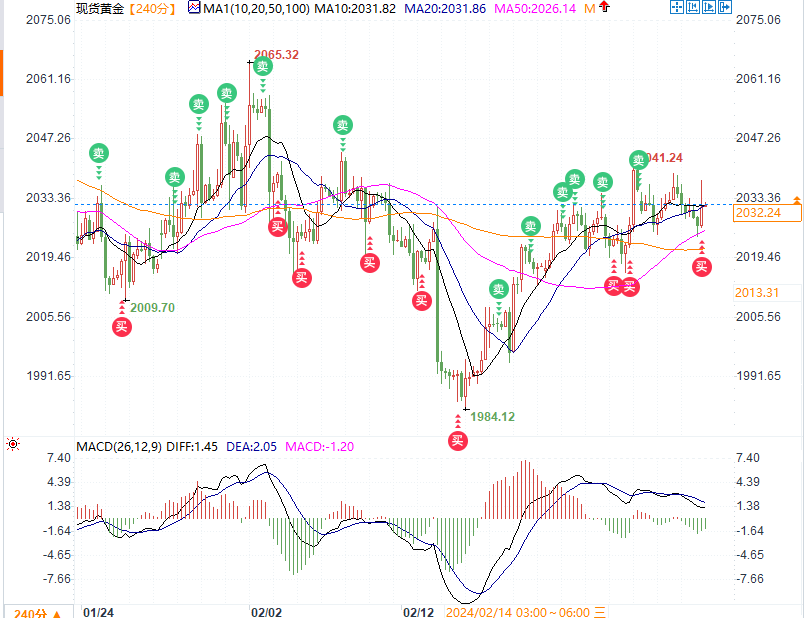This screenshot has width=804, height=618.
Task: Click the buy marker below 1984.12 low
Action: click(457, 441)
